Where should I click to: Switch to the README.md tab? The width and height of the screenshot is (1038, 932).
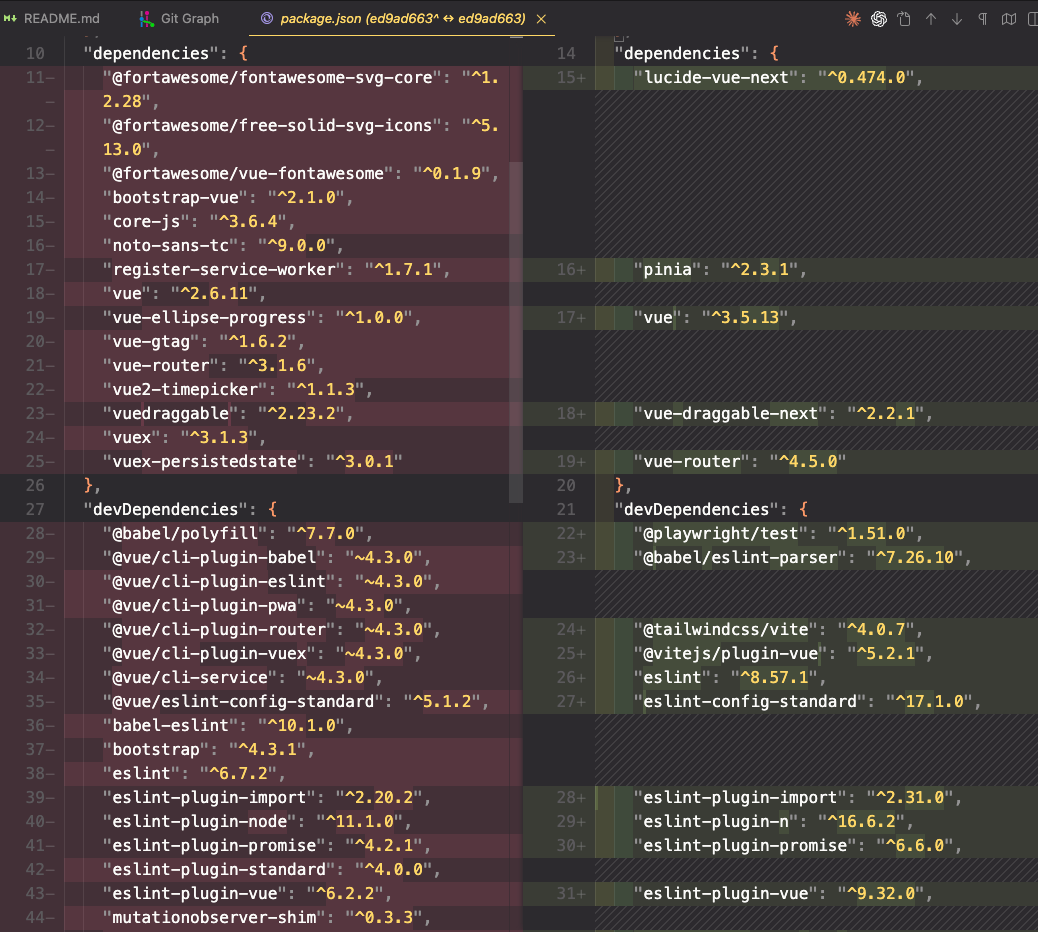(x=61, y=19)
